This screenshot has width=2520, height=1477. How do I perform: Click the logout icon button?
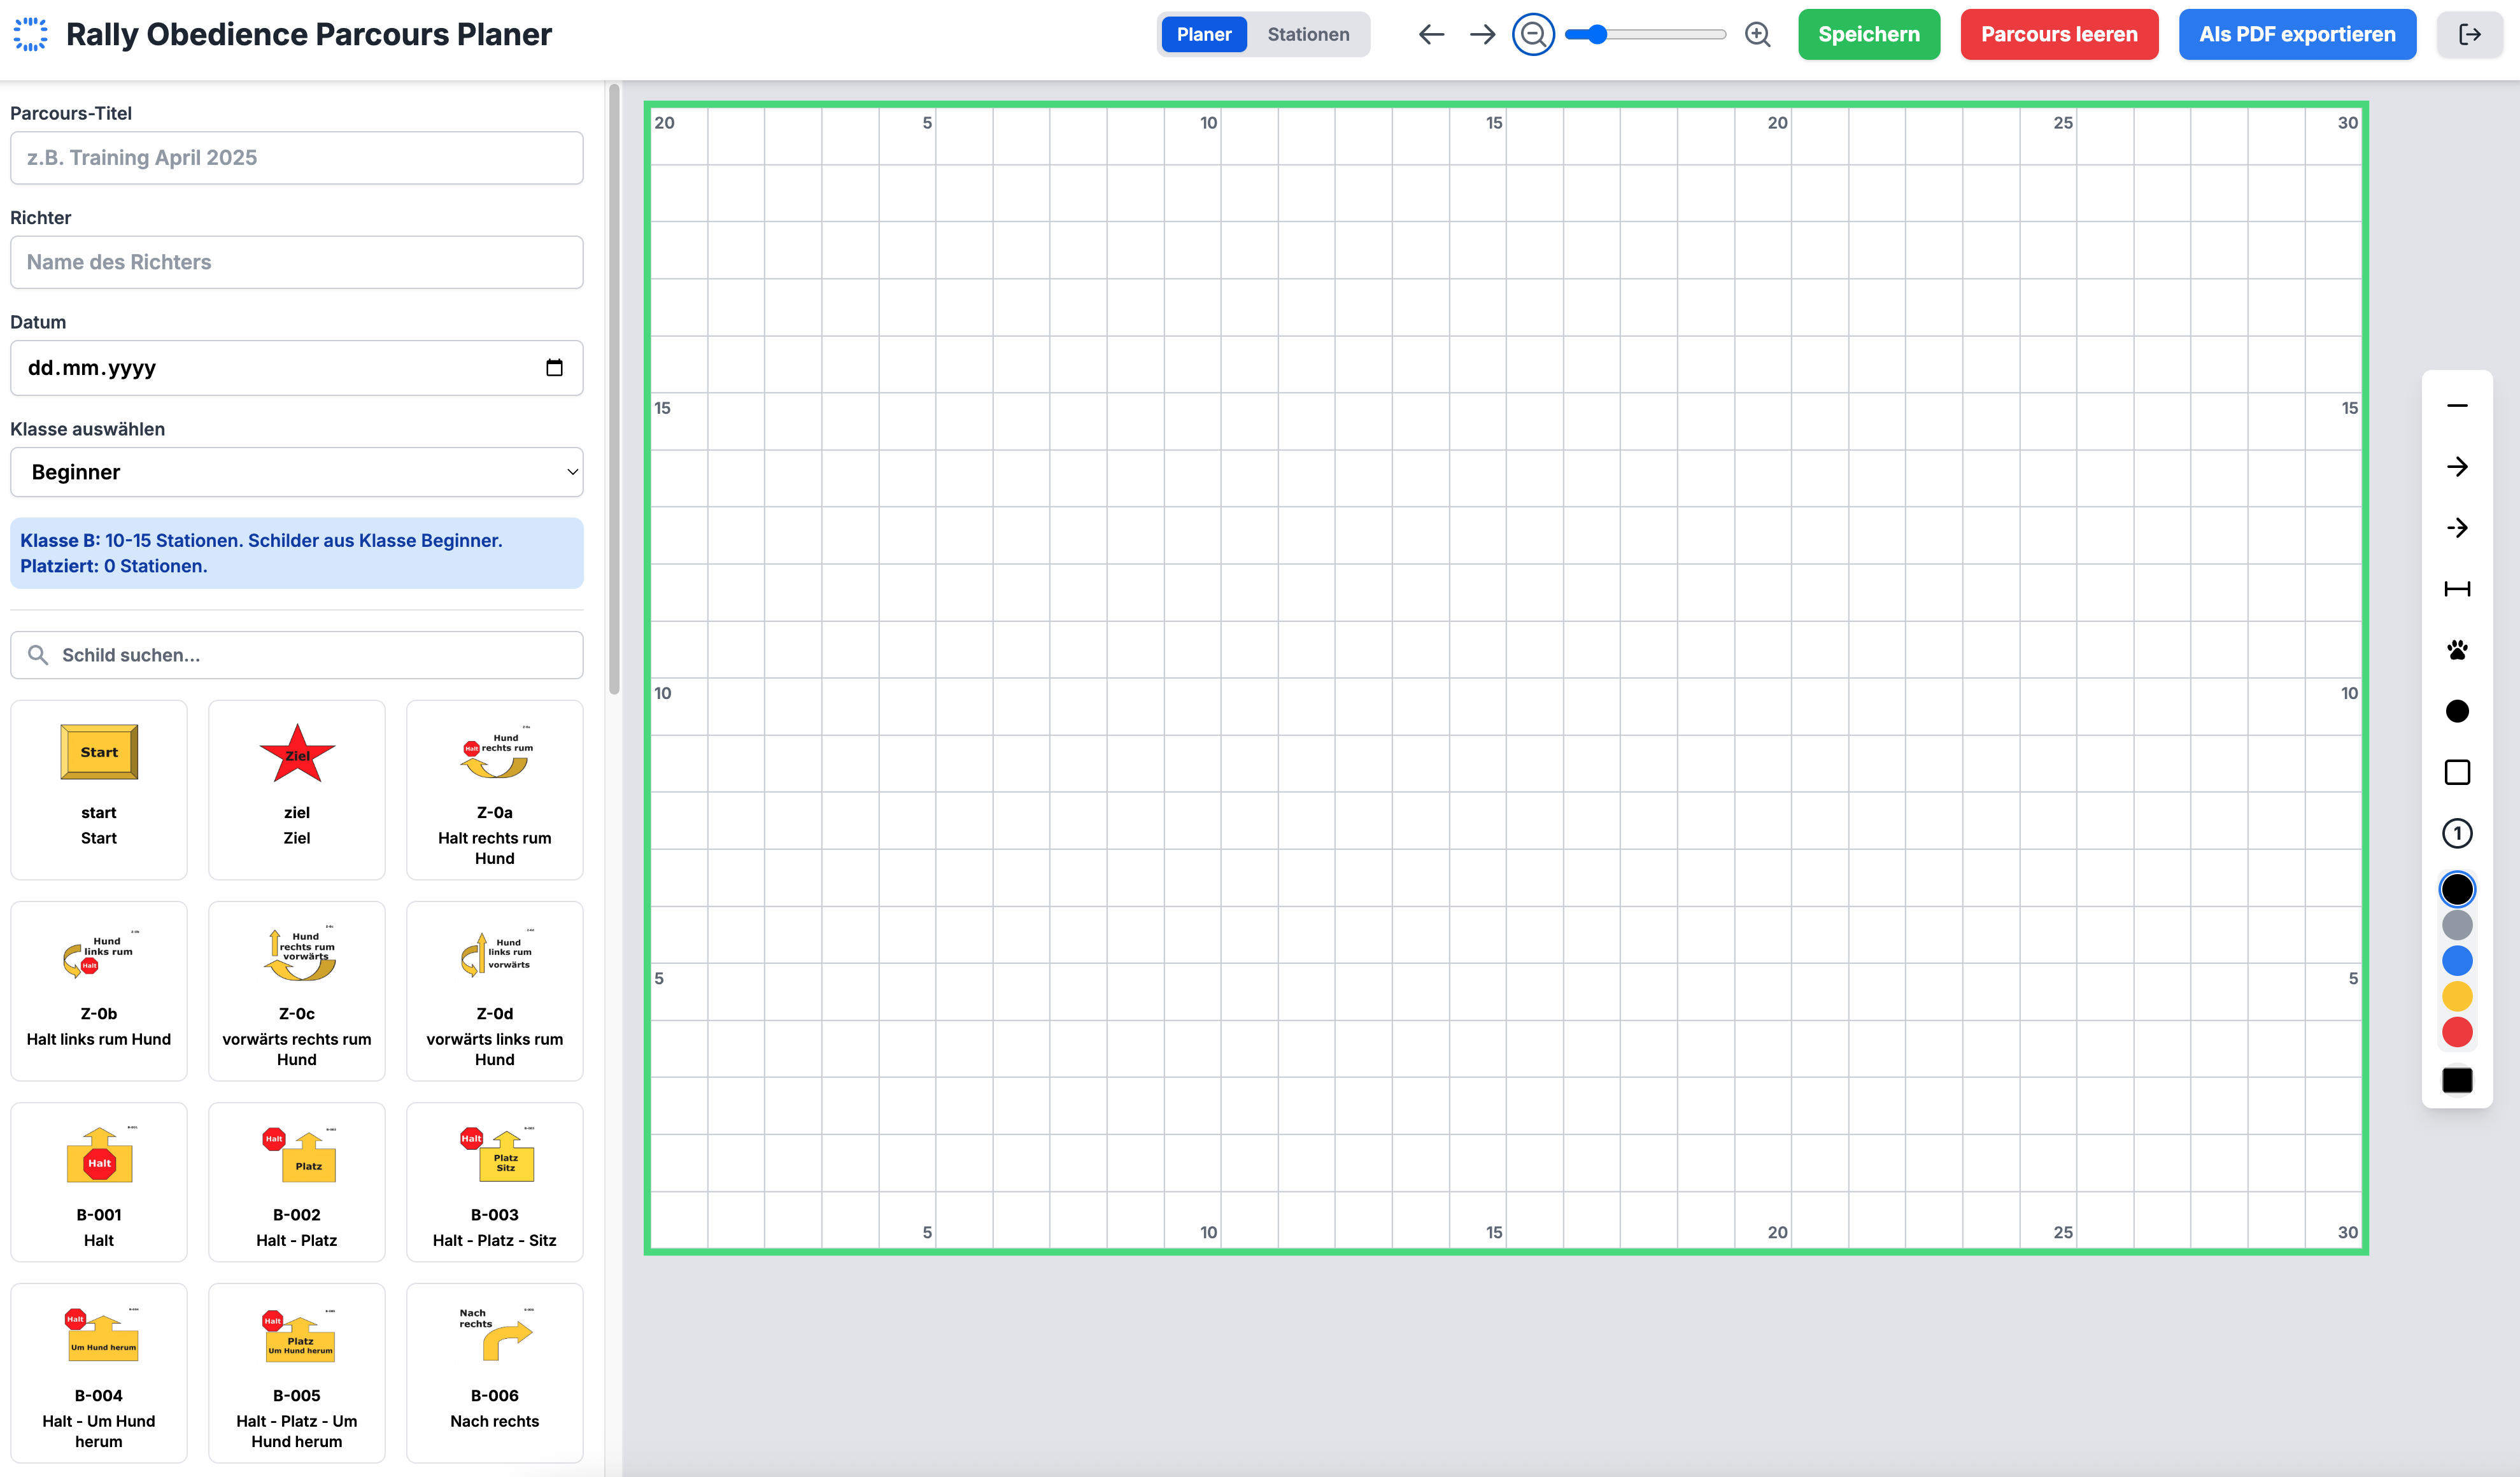tap(2469, 35)
